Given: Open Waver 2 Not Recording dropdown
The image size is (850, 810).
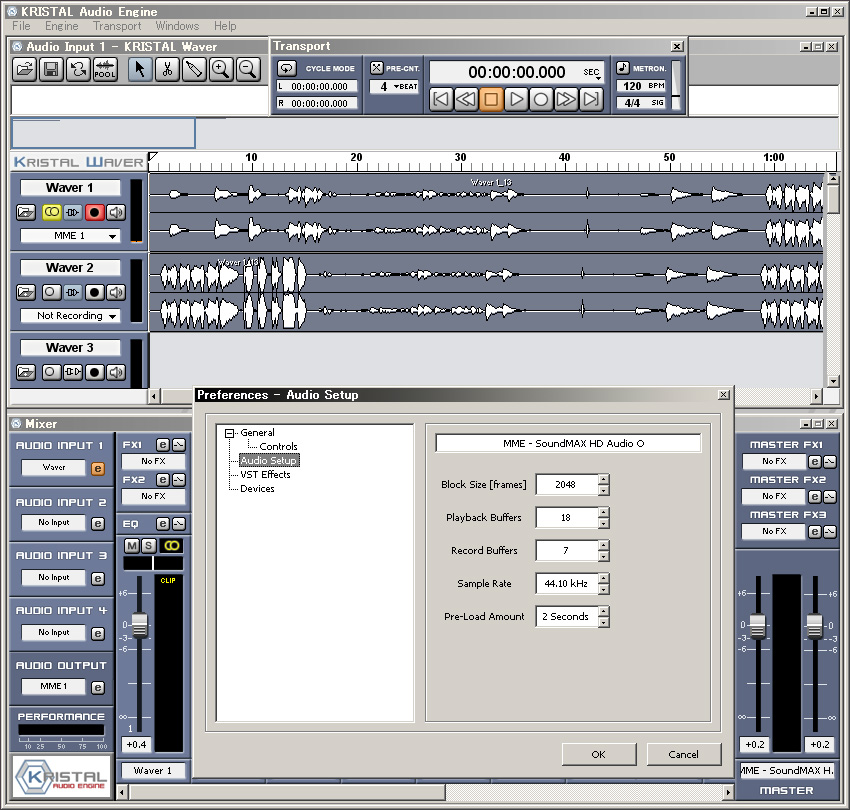Looking at the screenshot, I should (70, 316).
